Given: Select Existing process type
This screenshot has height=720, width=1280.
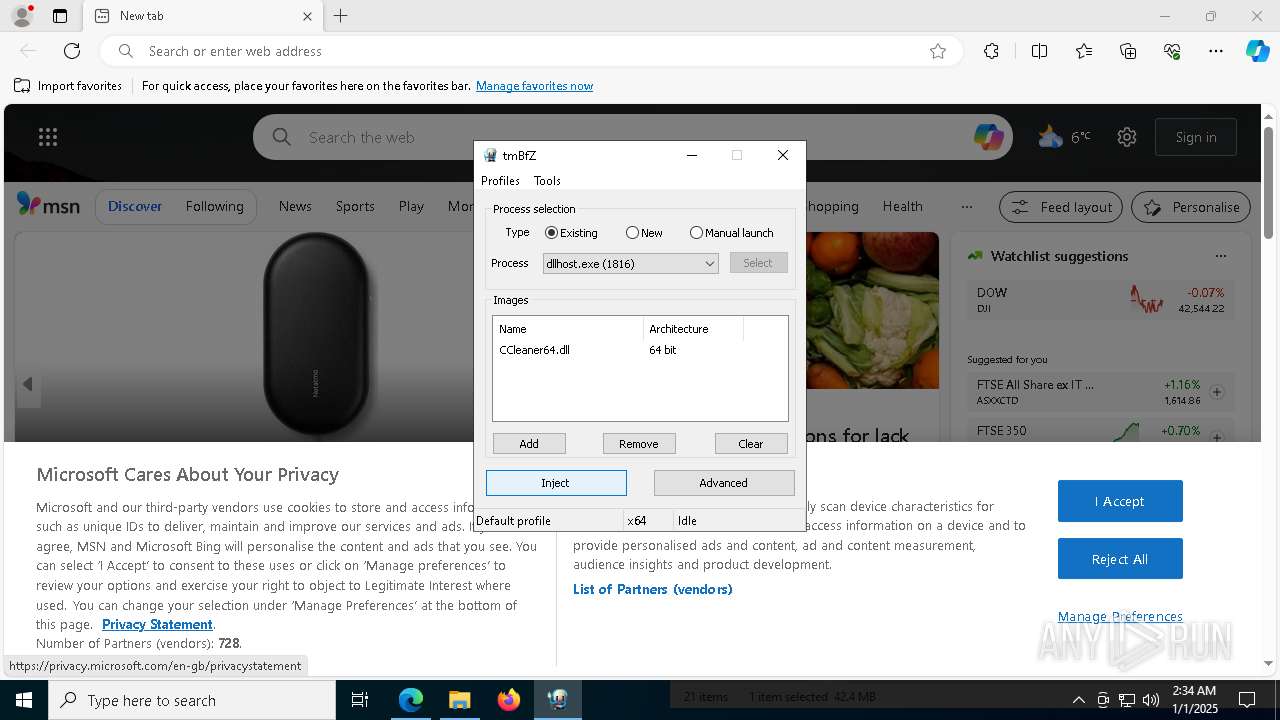Looking at the screenshot, I should click(x=571, y=233).
